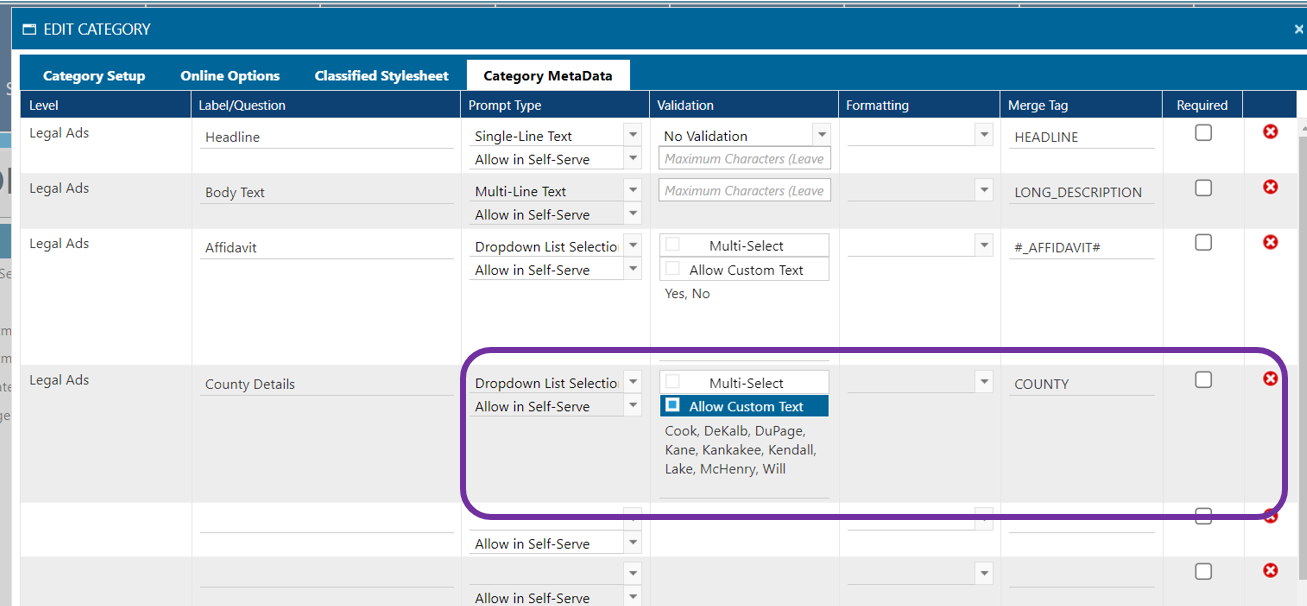Enable Required for County Details
Viewport: 1307px width, 606px height.
(1203, 380)
